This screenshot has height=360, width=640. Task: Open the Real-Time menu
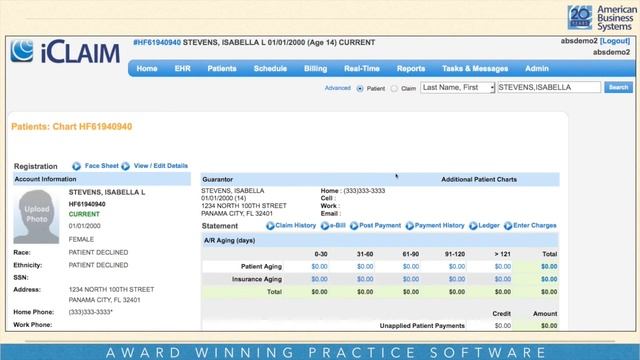[362, 69]
